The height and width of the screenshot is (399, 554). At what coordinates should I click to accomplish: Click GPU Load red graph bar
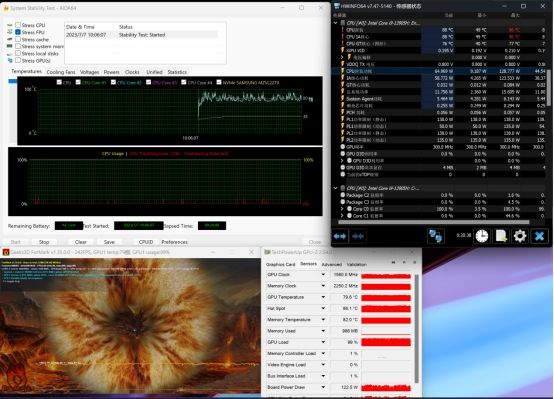(x=386, y=342)
